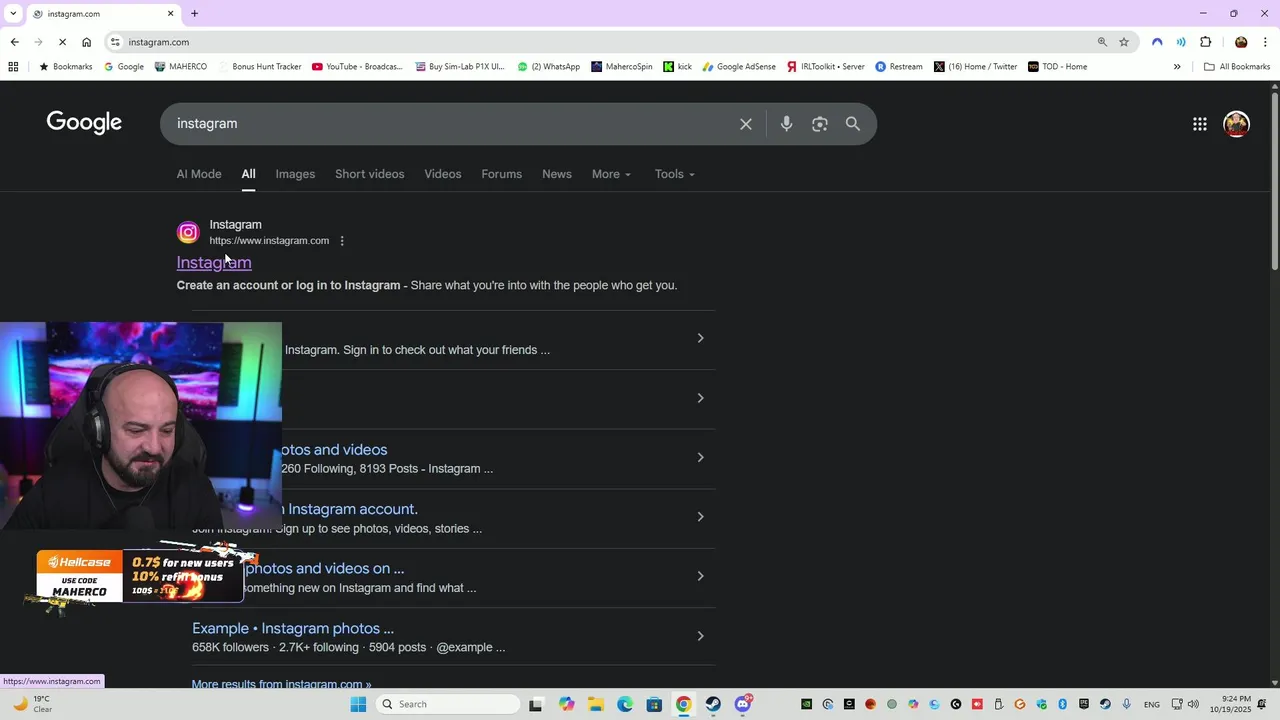Open File Explorer from the taskbar
Screen dimensions: 1280x720
595,704
